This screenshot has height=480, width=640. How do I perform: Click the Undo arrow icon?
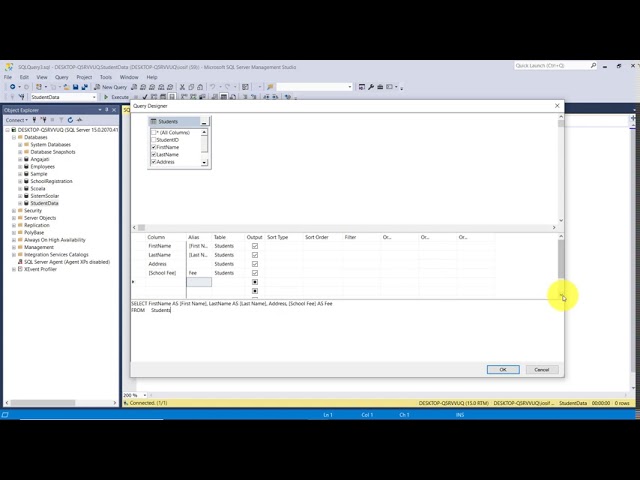[x=212, y=87]
